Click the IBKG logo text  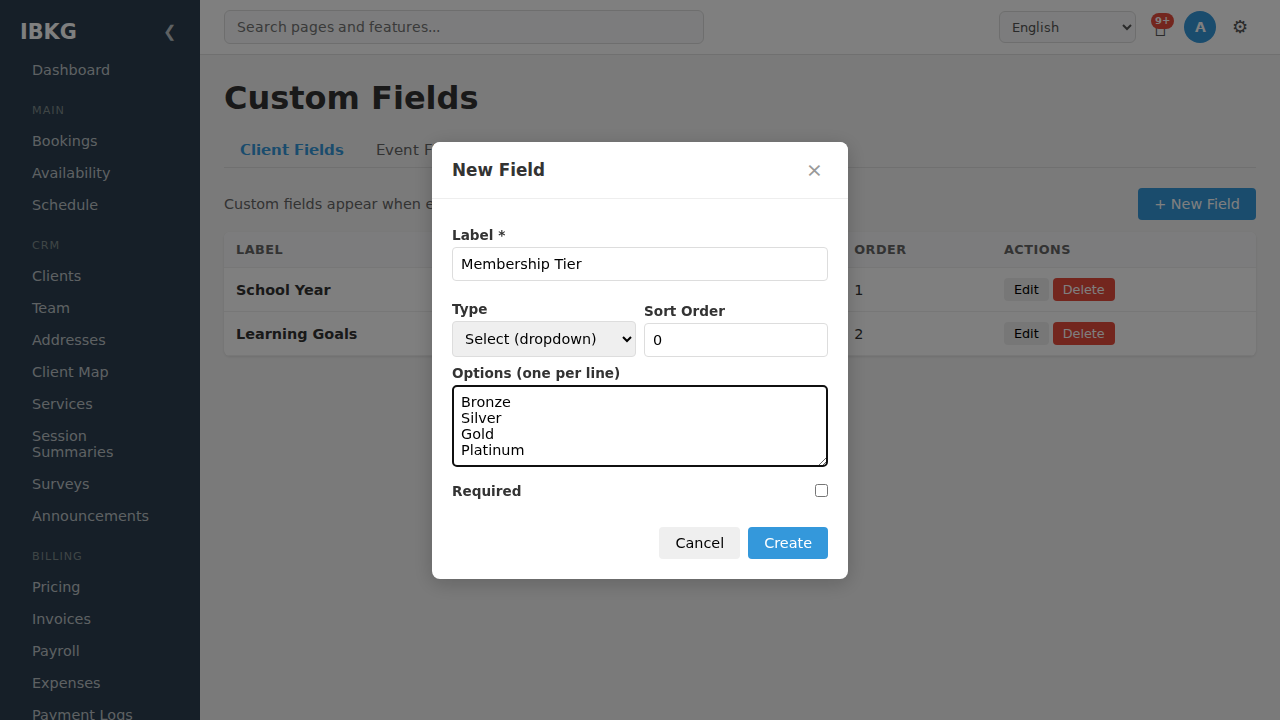click(x=48, y=31)
